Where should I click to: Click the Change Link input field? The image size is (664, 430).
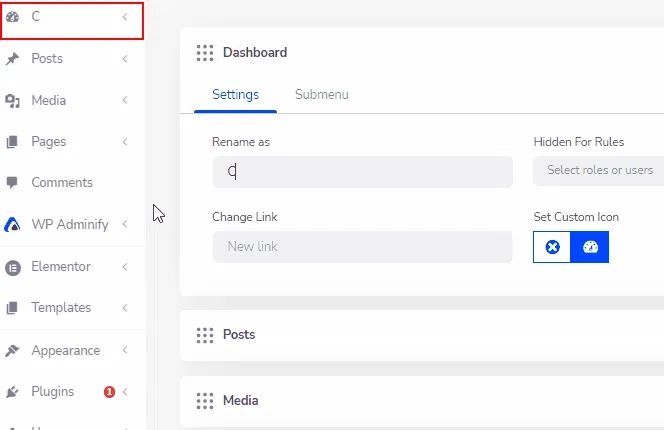pyautogui.click(x=363, y=247)
